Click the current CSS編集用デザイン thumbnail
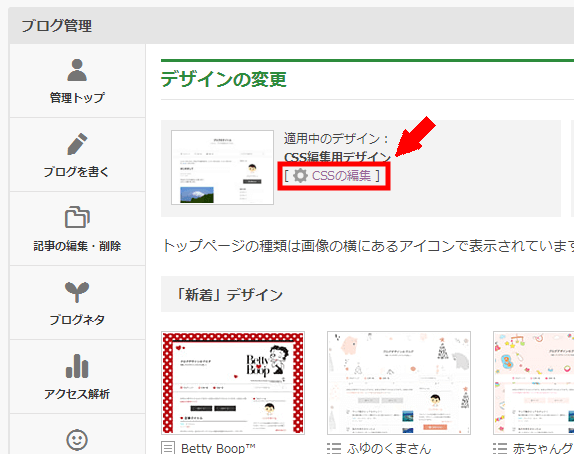The width and height of the screenshot is (574, 454). [222, 167]
